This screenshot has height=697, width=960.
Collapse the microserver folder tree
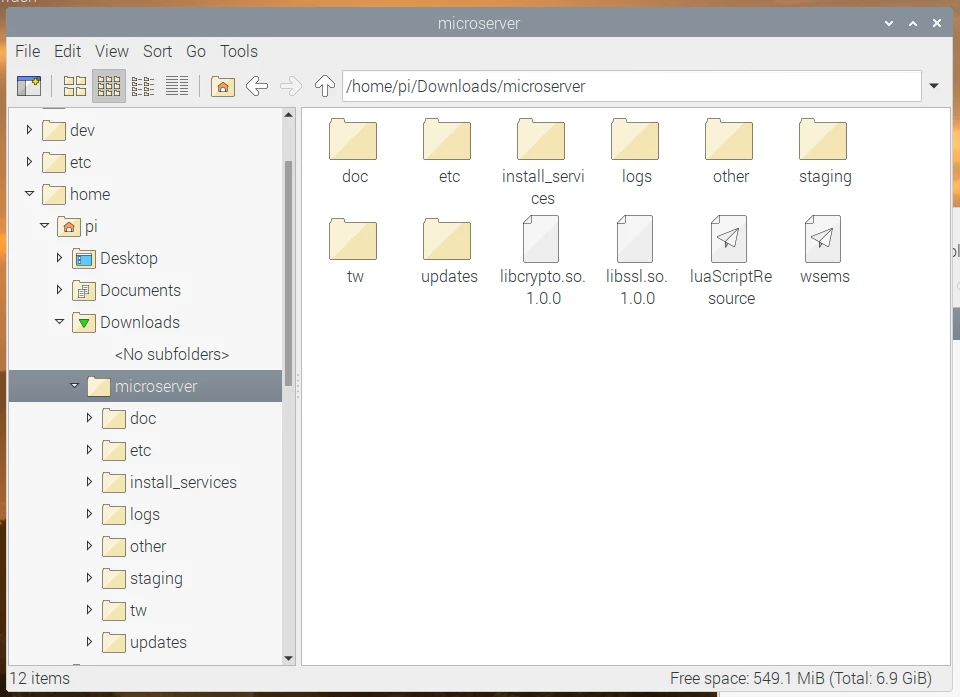tap(74, 385)
